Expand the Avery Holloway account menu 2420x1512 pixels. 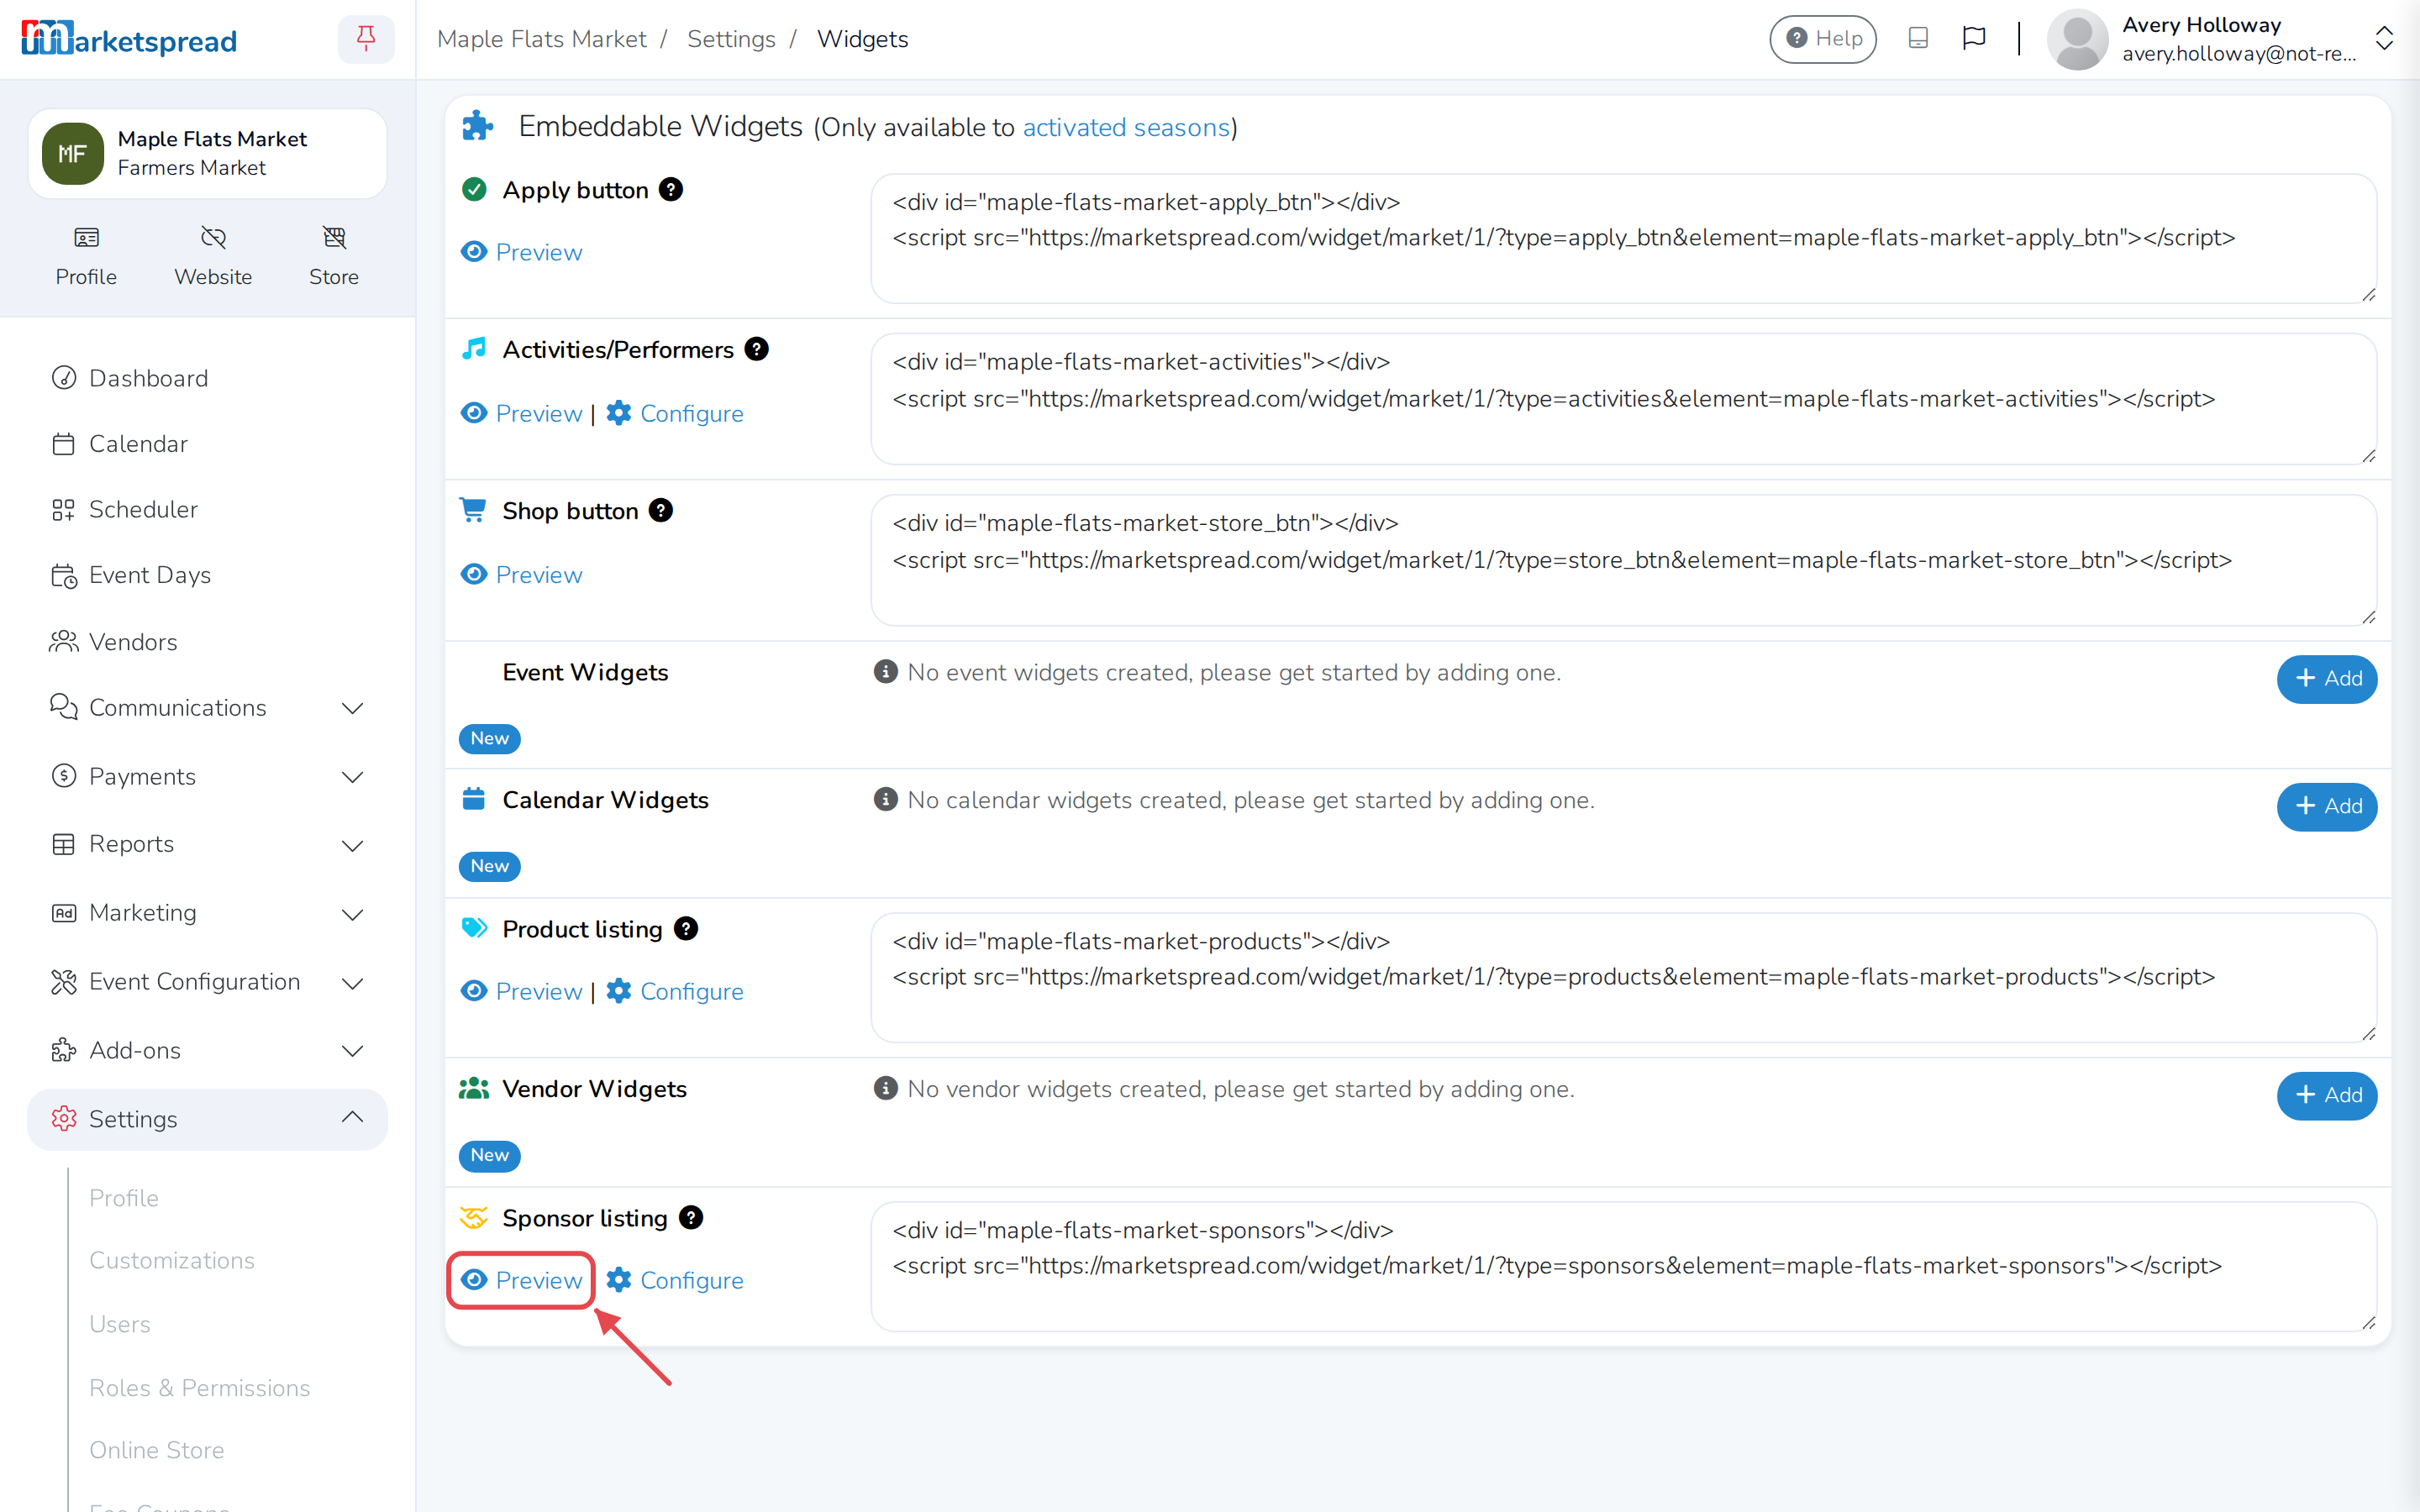pos(2383,39)
